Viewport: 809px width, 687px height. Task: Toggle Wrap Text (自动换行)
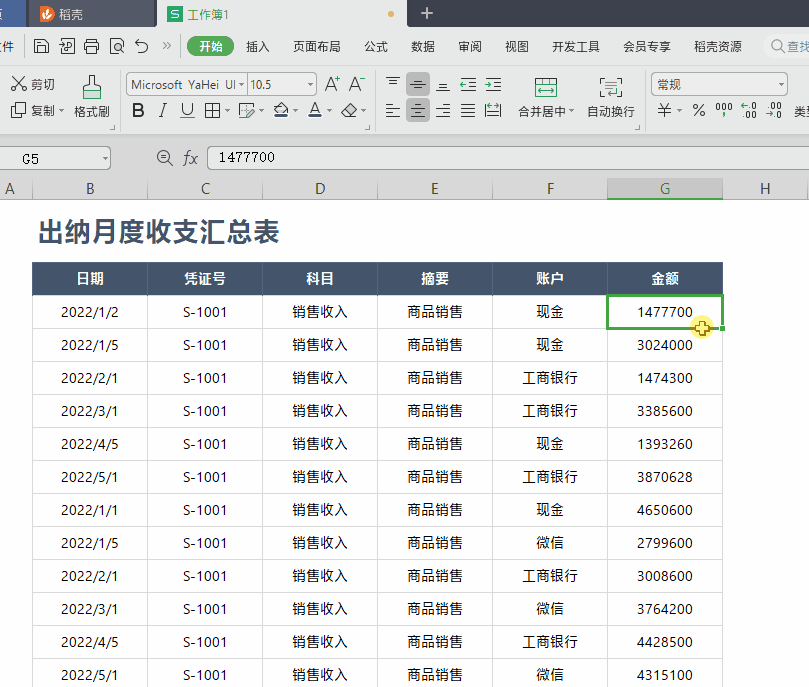[610, 96]
